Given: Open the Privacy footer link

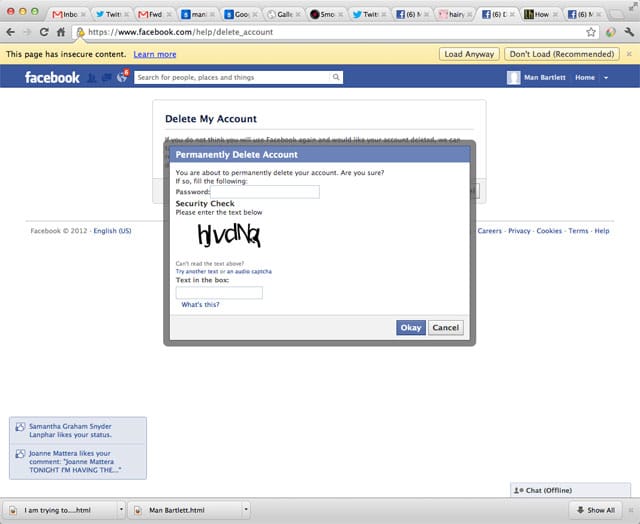Looking at the screenshot, I should point(519,231).
